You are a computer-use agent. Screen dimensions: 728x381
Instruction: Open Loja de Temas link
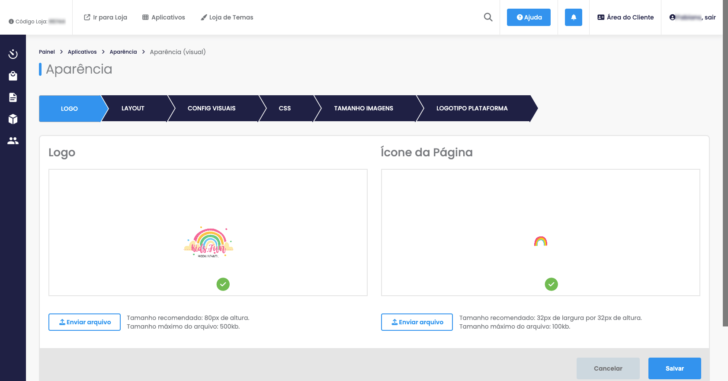227,17
